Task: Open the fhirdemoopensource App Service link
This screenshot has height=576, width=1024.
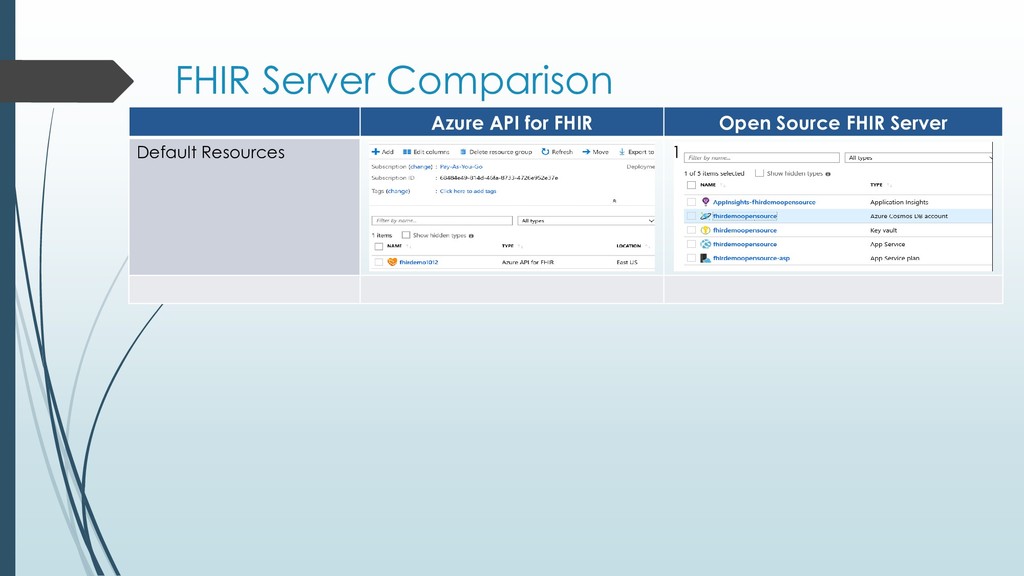Action: (x=744, y=244)
